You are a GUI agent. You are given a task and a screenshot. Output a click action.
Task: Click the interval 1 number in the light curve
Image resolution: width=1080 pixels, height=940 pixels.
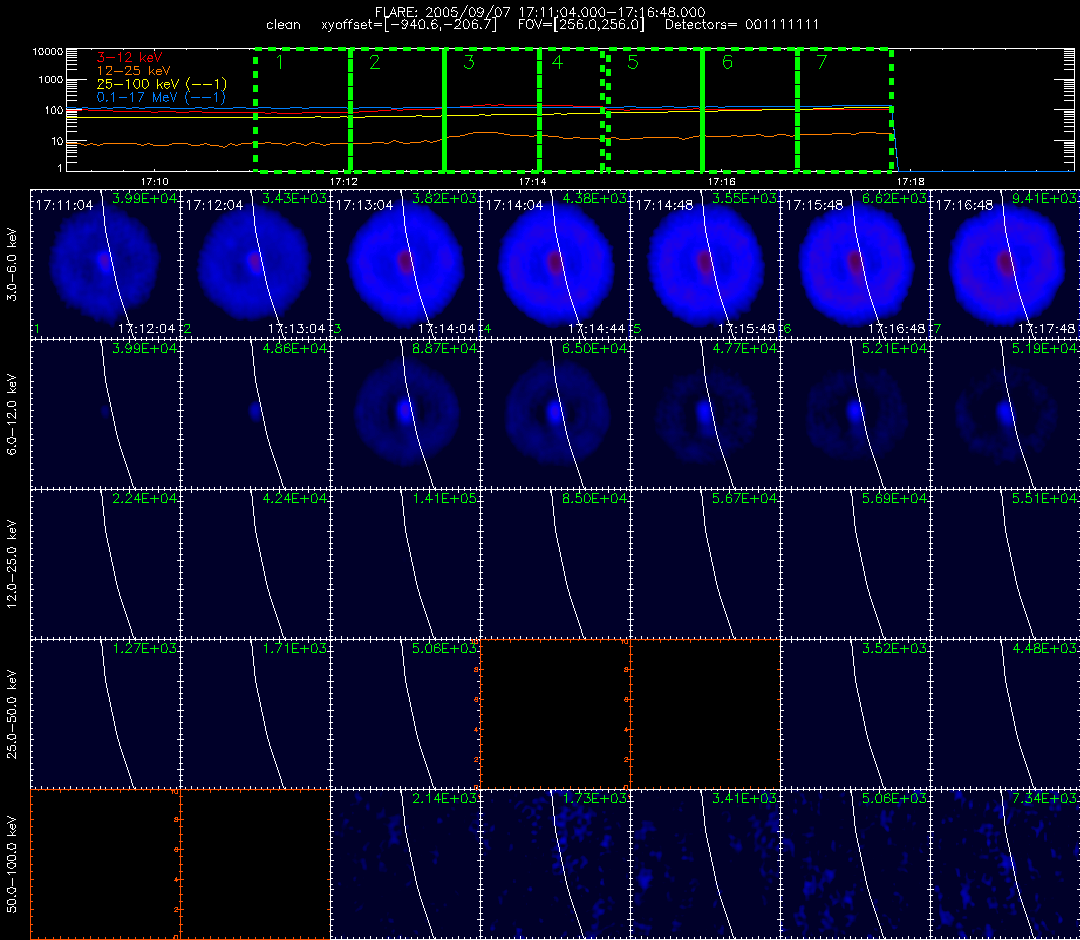coord(280,63)
